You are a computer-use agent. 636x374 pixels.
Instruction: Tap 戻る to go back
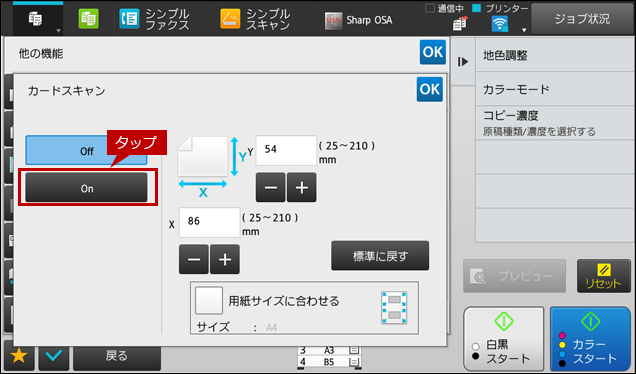pyautogui.click(x=117, y=356)
